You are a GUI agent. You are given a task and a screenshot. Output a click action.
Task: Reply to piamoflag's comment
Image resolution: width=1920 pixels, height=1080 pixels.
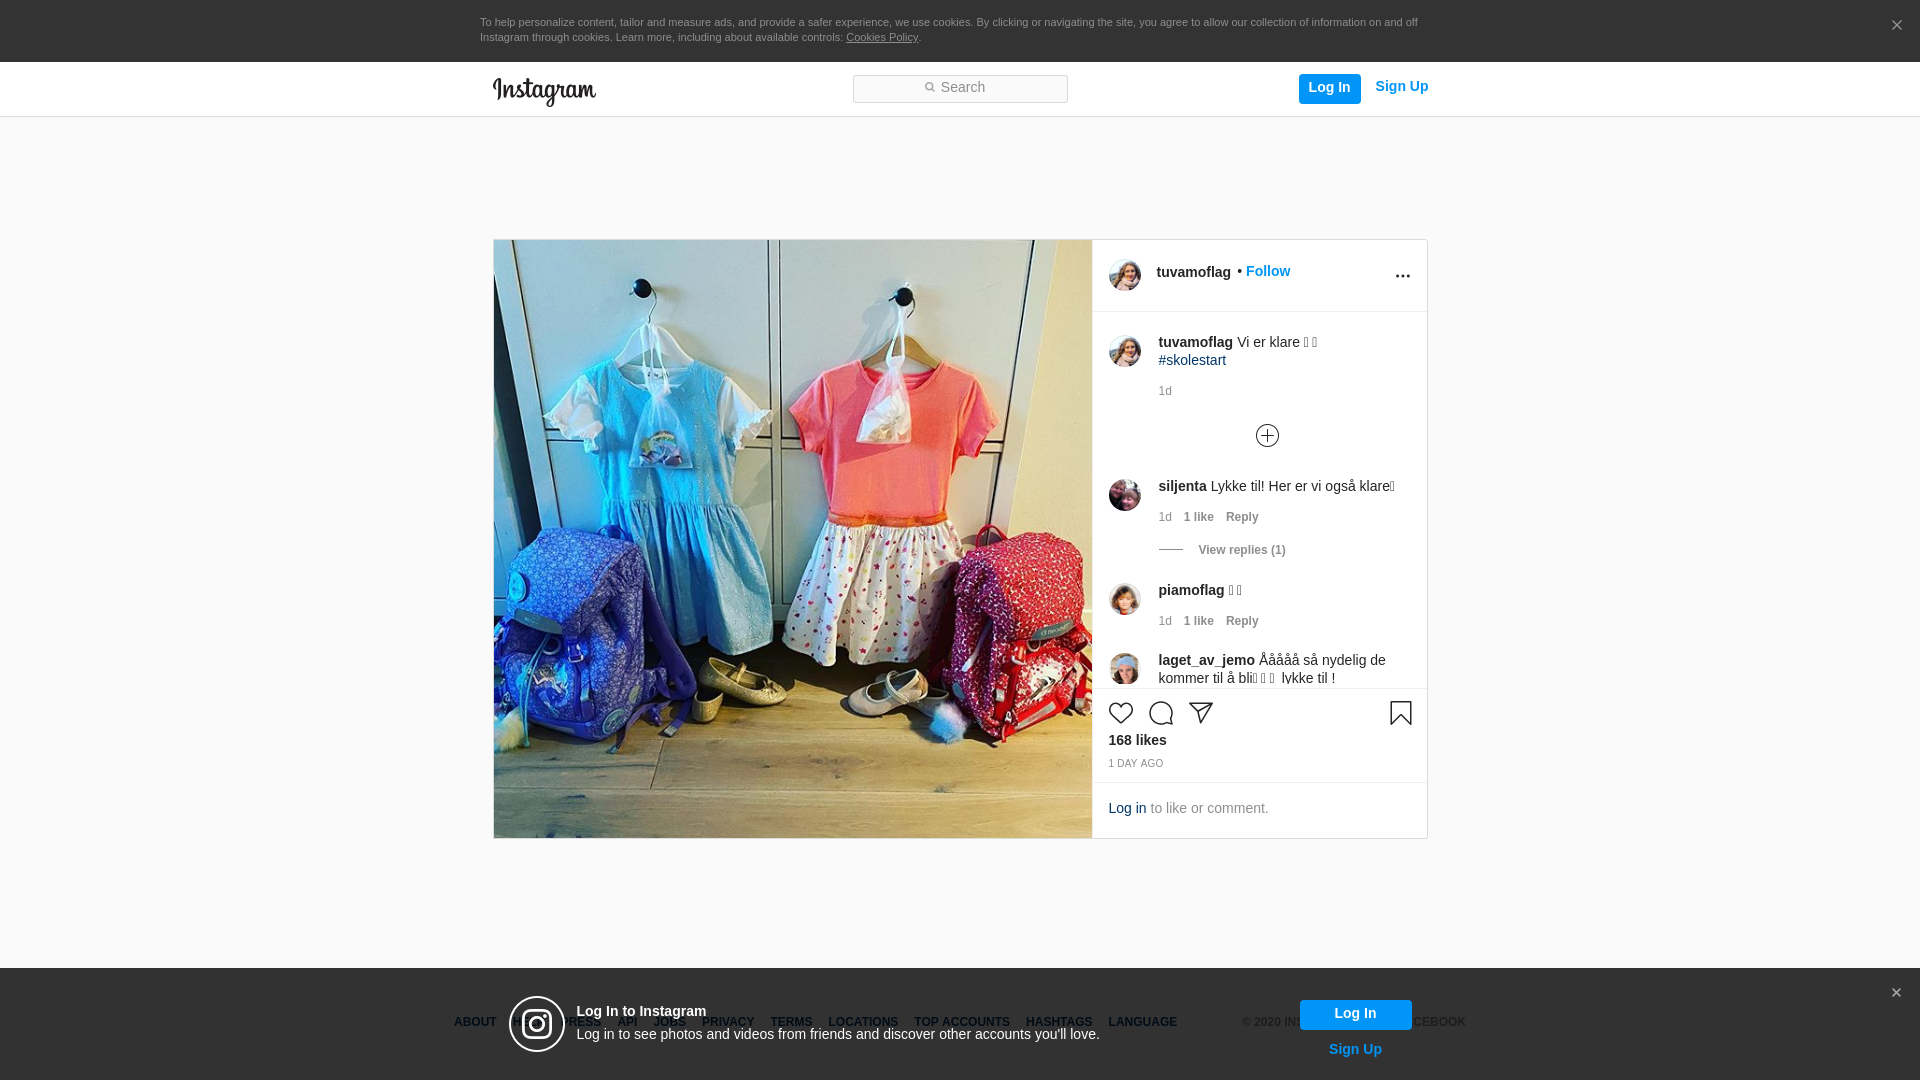[1242, 621]
